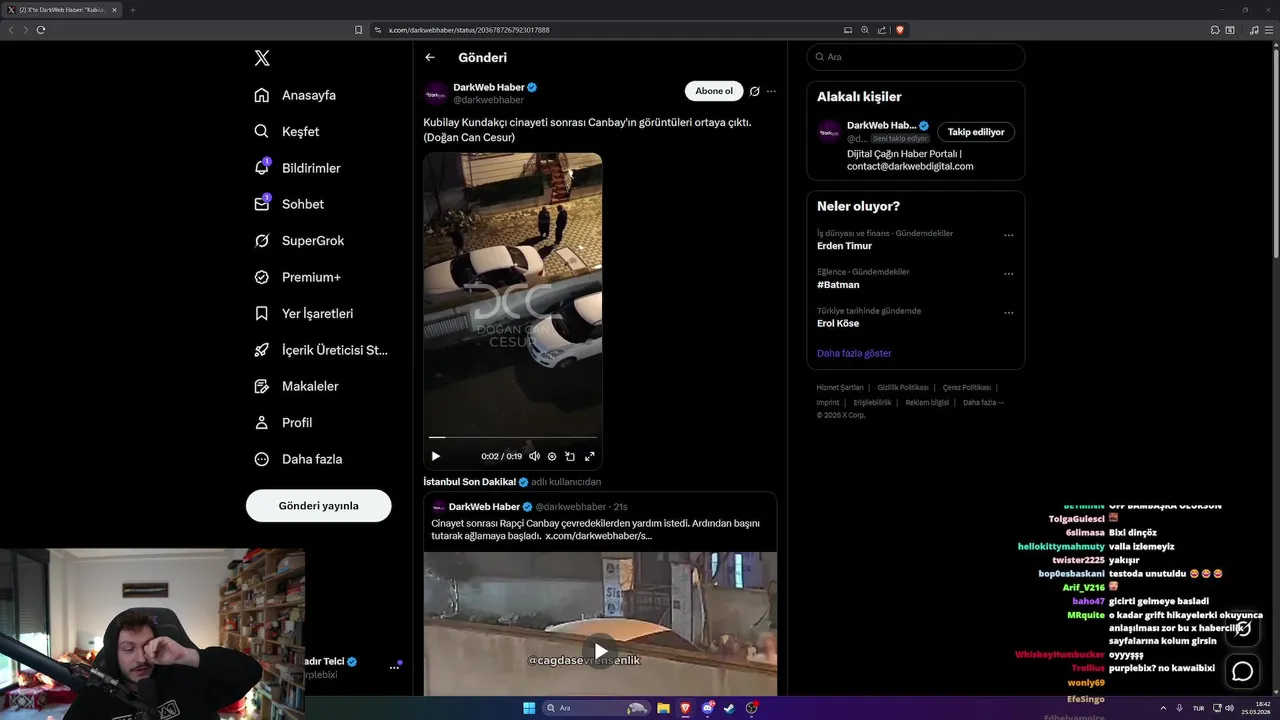The height and width of the screenshot is (720, 1280).
Task: Click Gönderi yayınla button
Action: point(318,506)
